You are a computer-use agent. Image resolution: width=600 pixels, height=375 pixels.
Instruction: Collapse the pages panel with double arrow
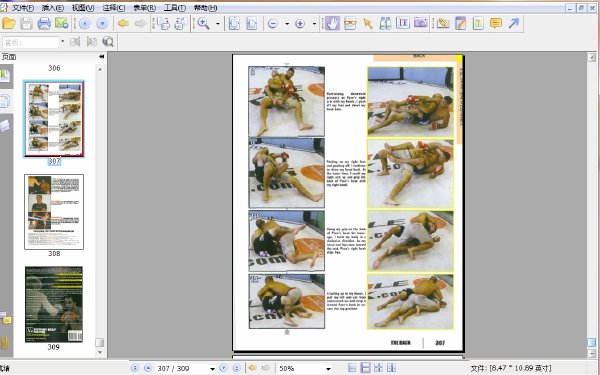101,57
